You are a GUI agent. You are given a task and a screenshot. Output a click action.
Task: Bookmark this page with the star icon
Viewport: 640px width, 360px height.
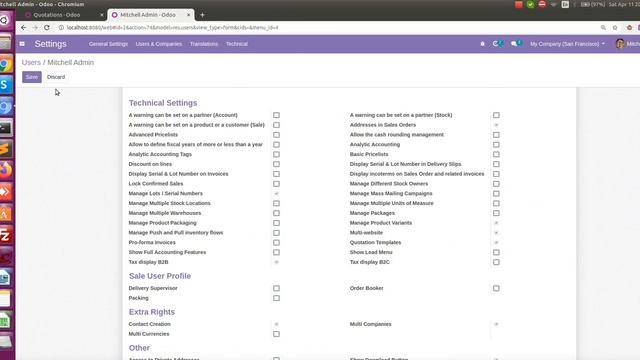tap(615, 27)
